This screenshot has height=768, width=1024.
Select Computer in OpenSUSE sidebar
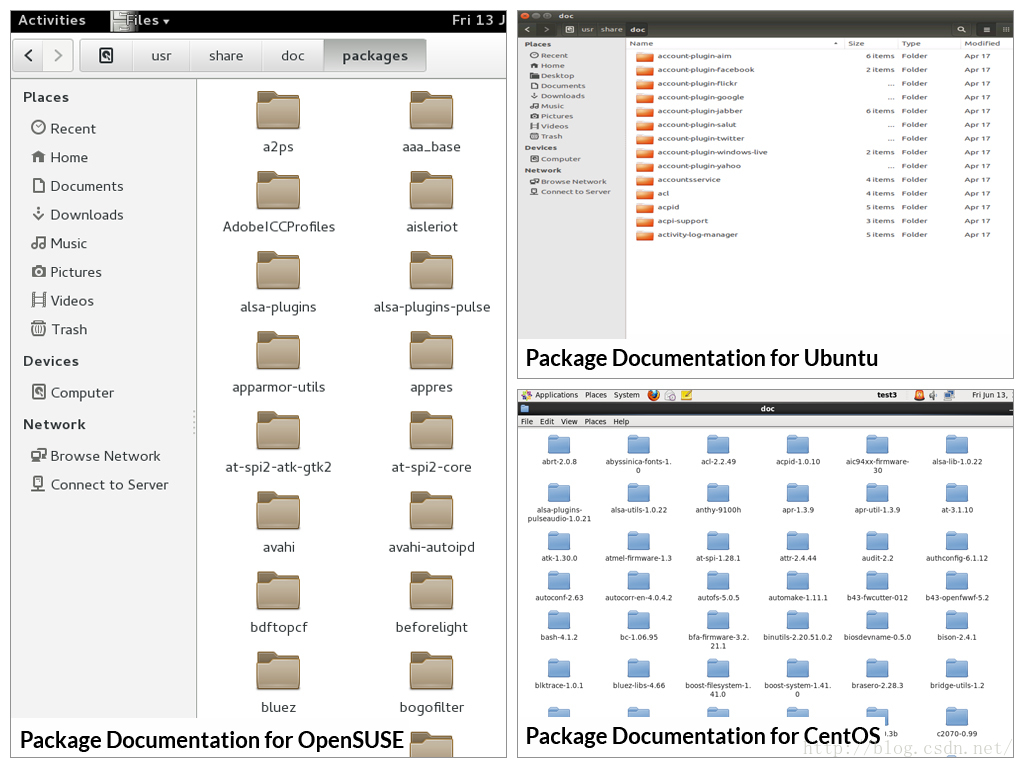coord(72,392)
